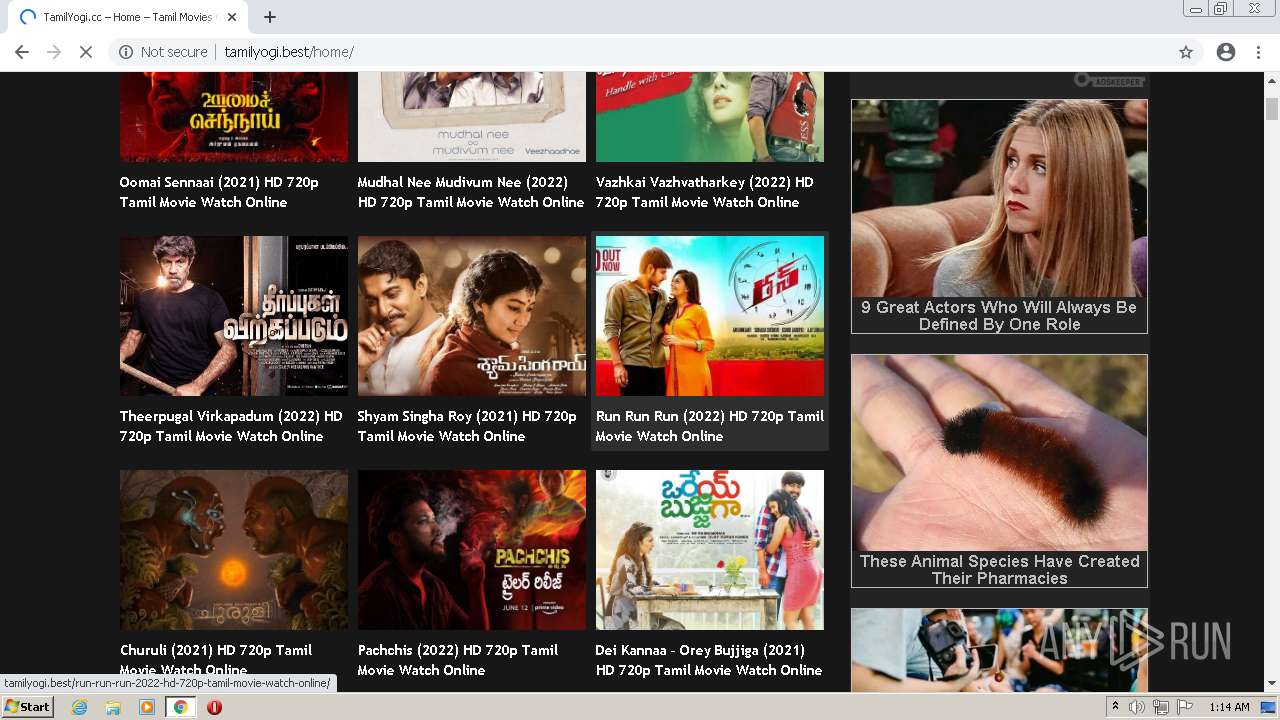Click Churuli poster thumbnail
The height and width of the screenshot is (720, 1280).
[x=234, y=550]
